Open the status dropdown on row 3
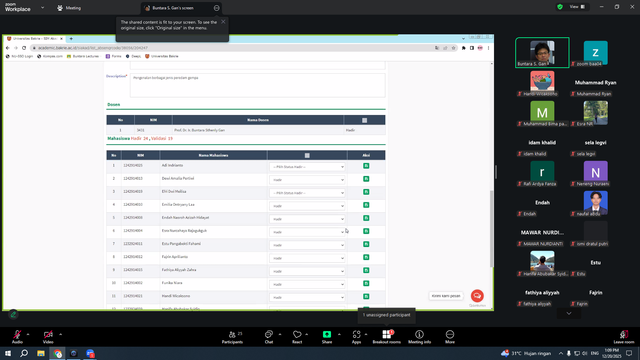Screen dimensions: 640x360 click(x=307, y=193)
